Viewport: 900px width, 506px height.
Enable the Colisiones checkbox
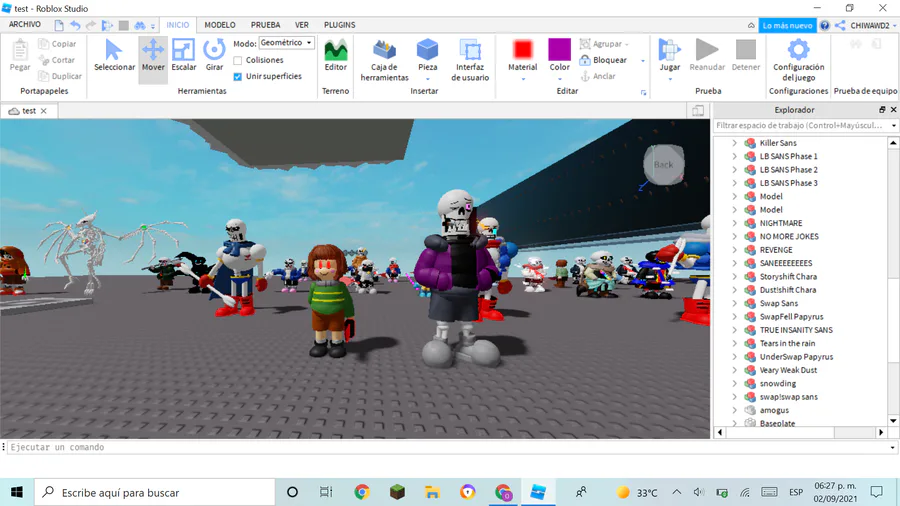tap(238, 60)
